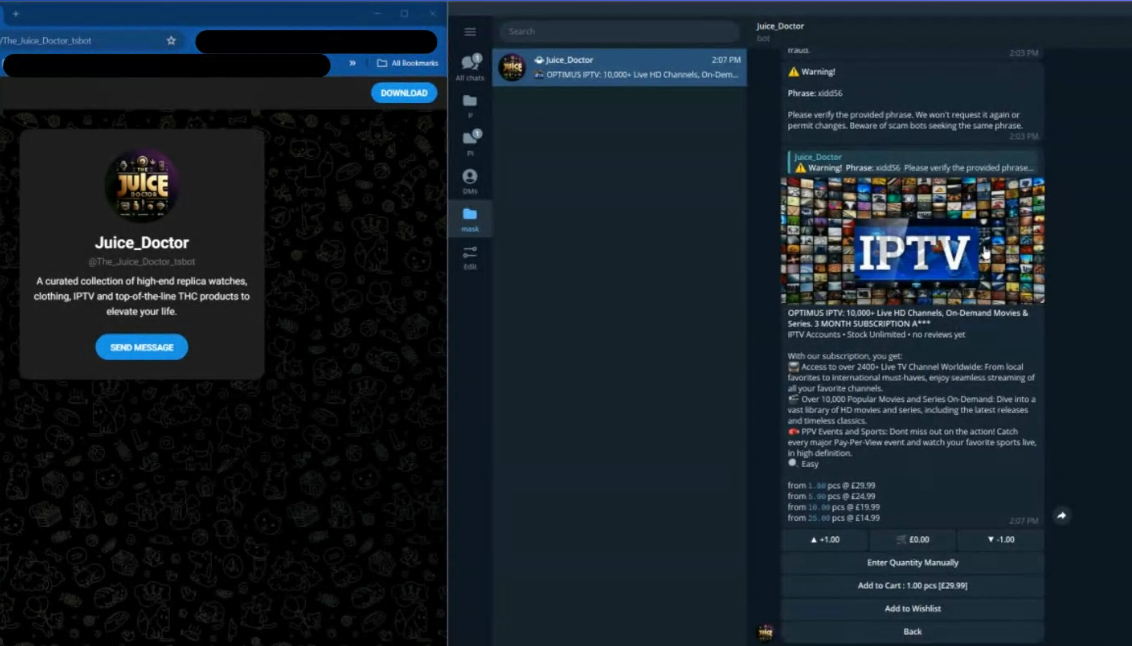Click in the Telegram Search field

(x=619, y=32)
